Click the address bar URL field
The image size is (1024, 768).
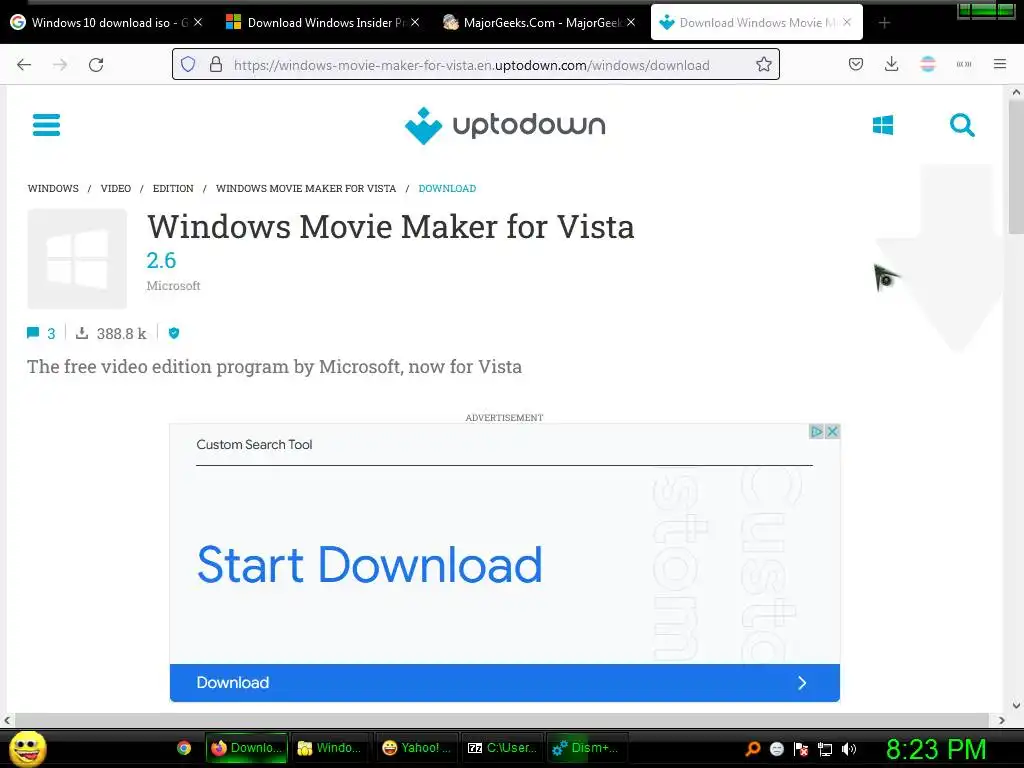click(475, 65)
